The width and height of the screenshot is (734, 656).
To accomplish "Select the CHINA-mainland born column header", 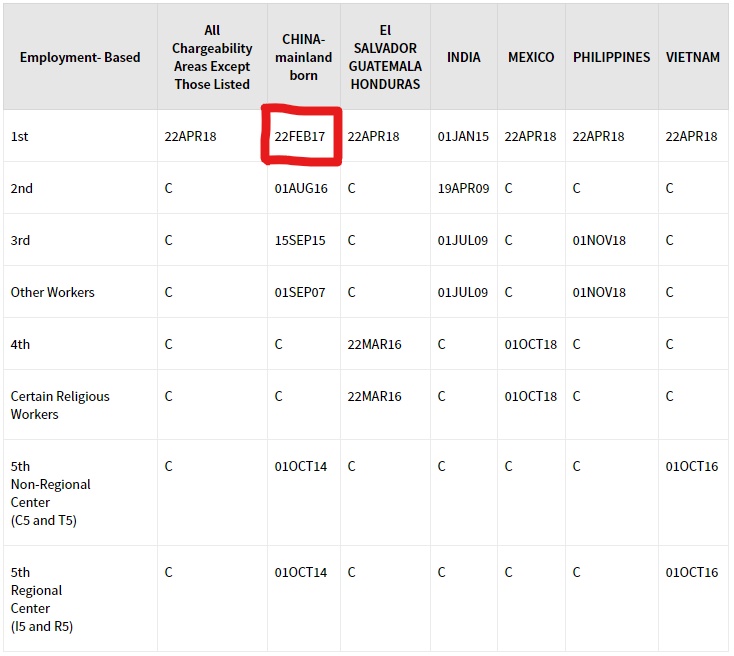I will pyautogui.click(x=303, y=57).
